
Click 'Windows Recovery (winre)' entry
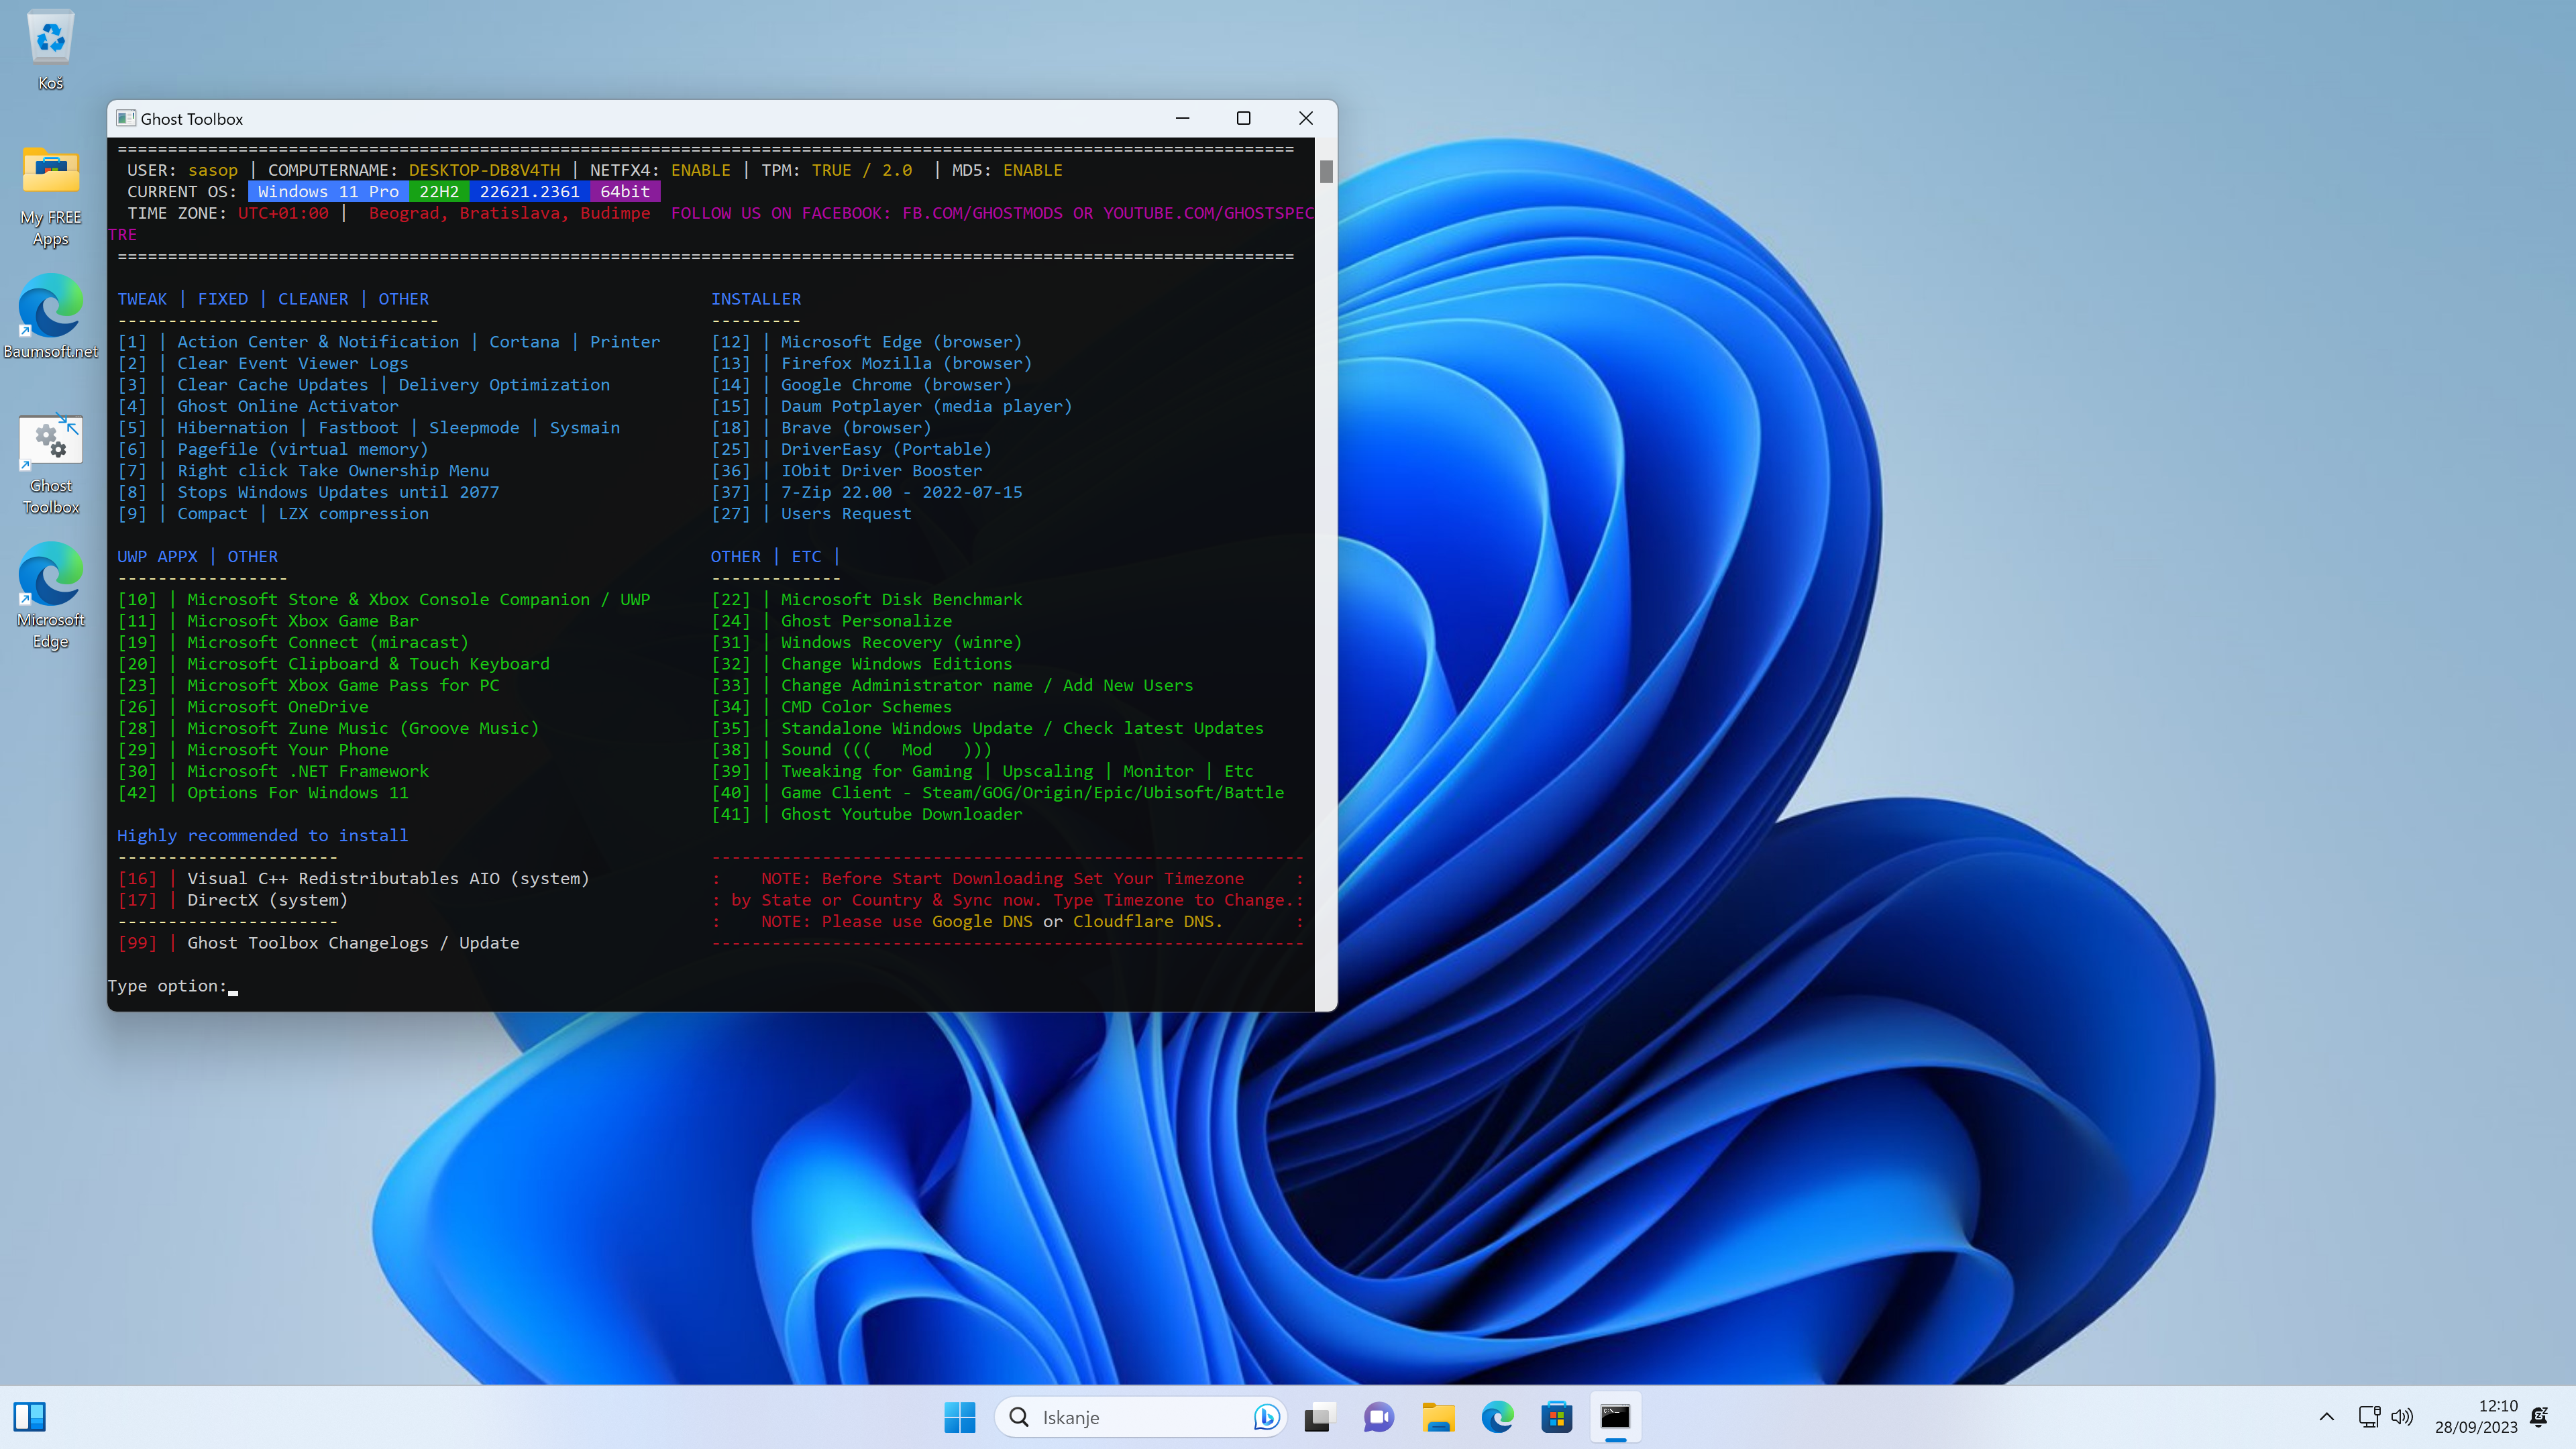(x=901, y=642)
